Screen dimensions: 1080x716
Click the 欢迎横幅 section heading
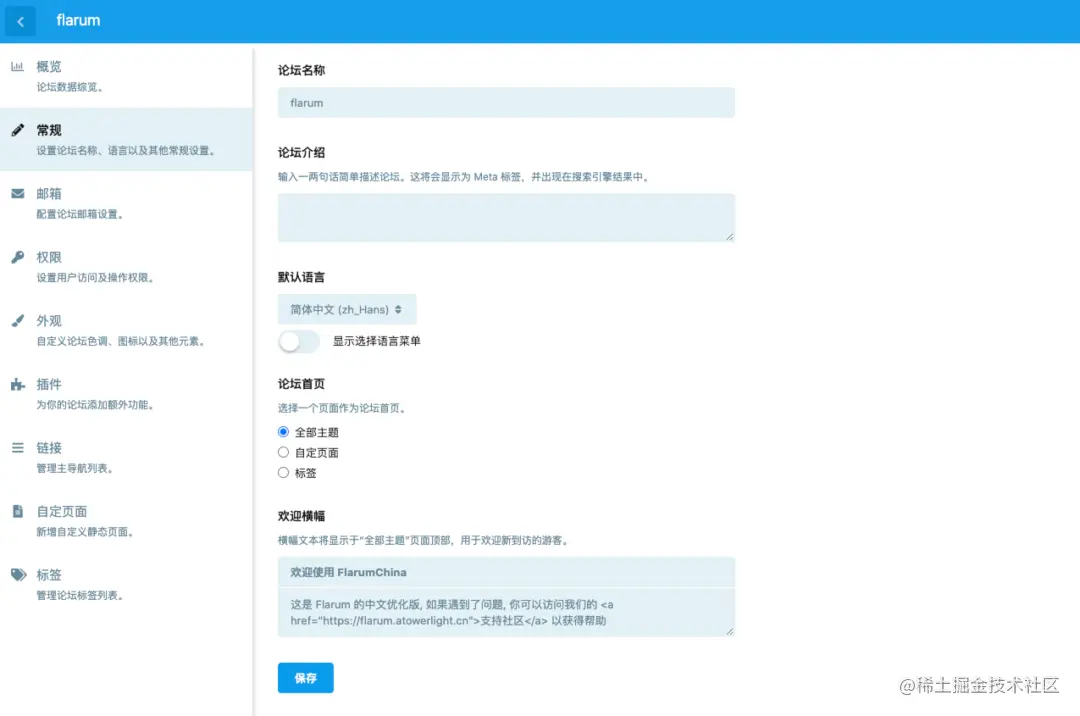coord(302,516)
